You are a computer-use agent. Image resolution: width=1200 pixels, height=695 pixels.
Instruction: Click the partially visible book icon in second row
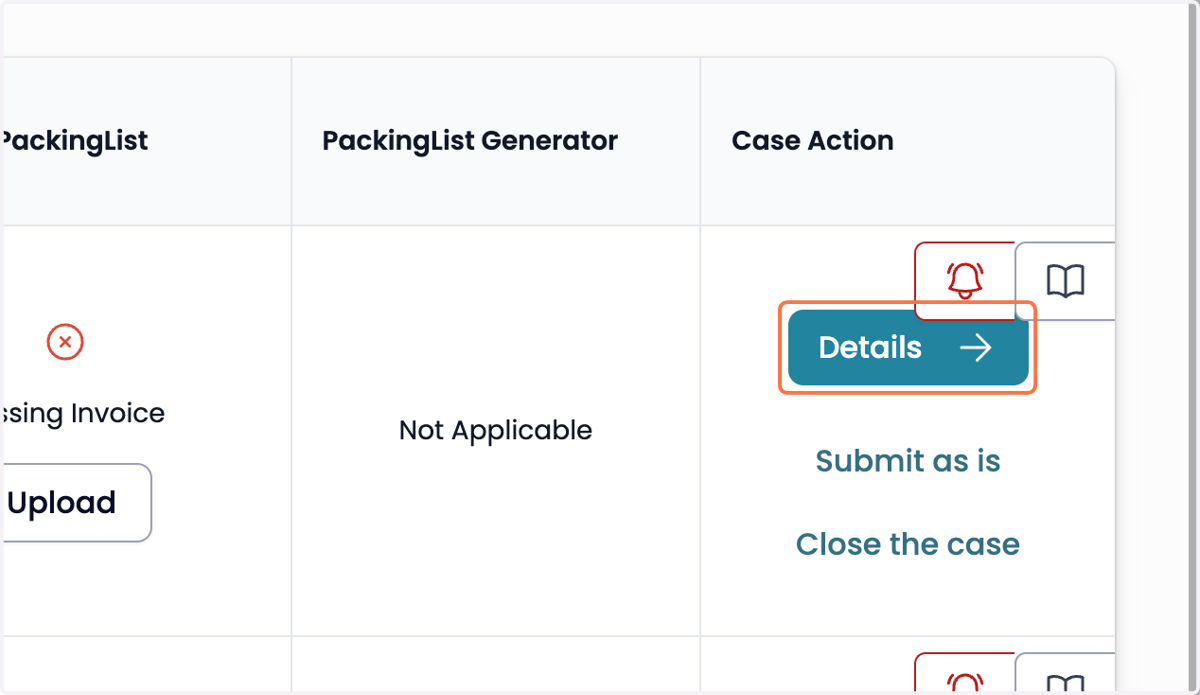[x=1065, y=683]
